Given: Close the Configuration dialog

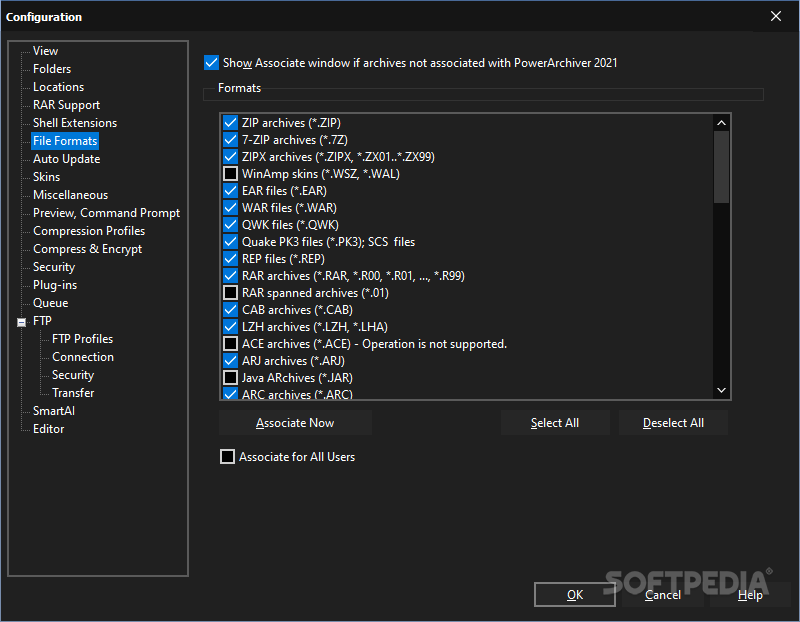Looking at the screenshot, I should (776, 16).
